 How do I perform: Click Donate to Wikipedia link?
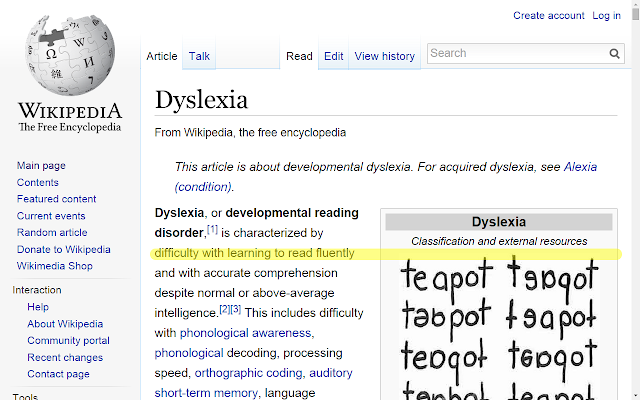tap(64, 249)
